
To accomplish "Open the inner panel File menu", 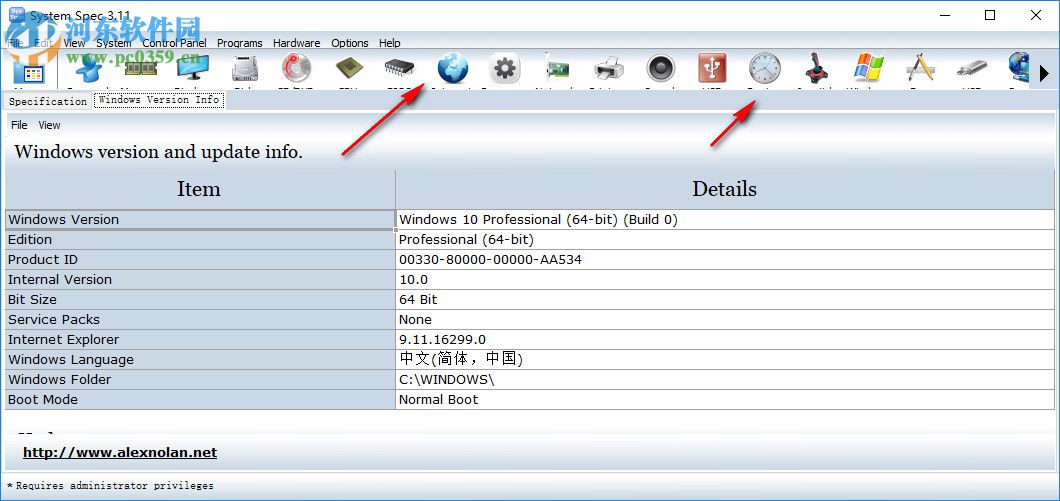I will (x=19, y=125).
